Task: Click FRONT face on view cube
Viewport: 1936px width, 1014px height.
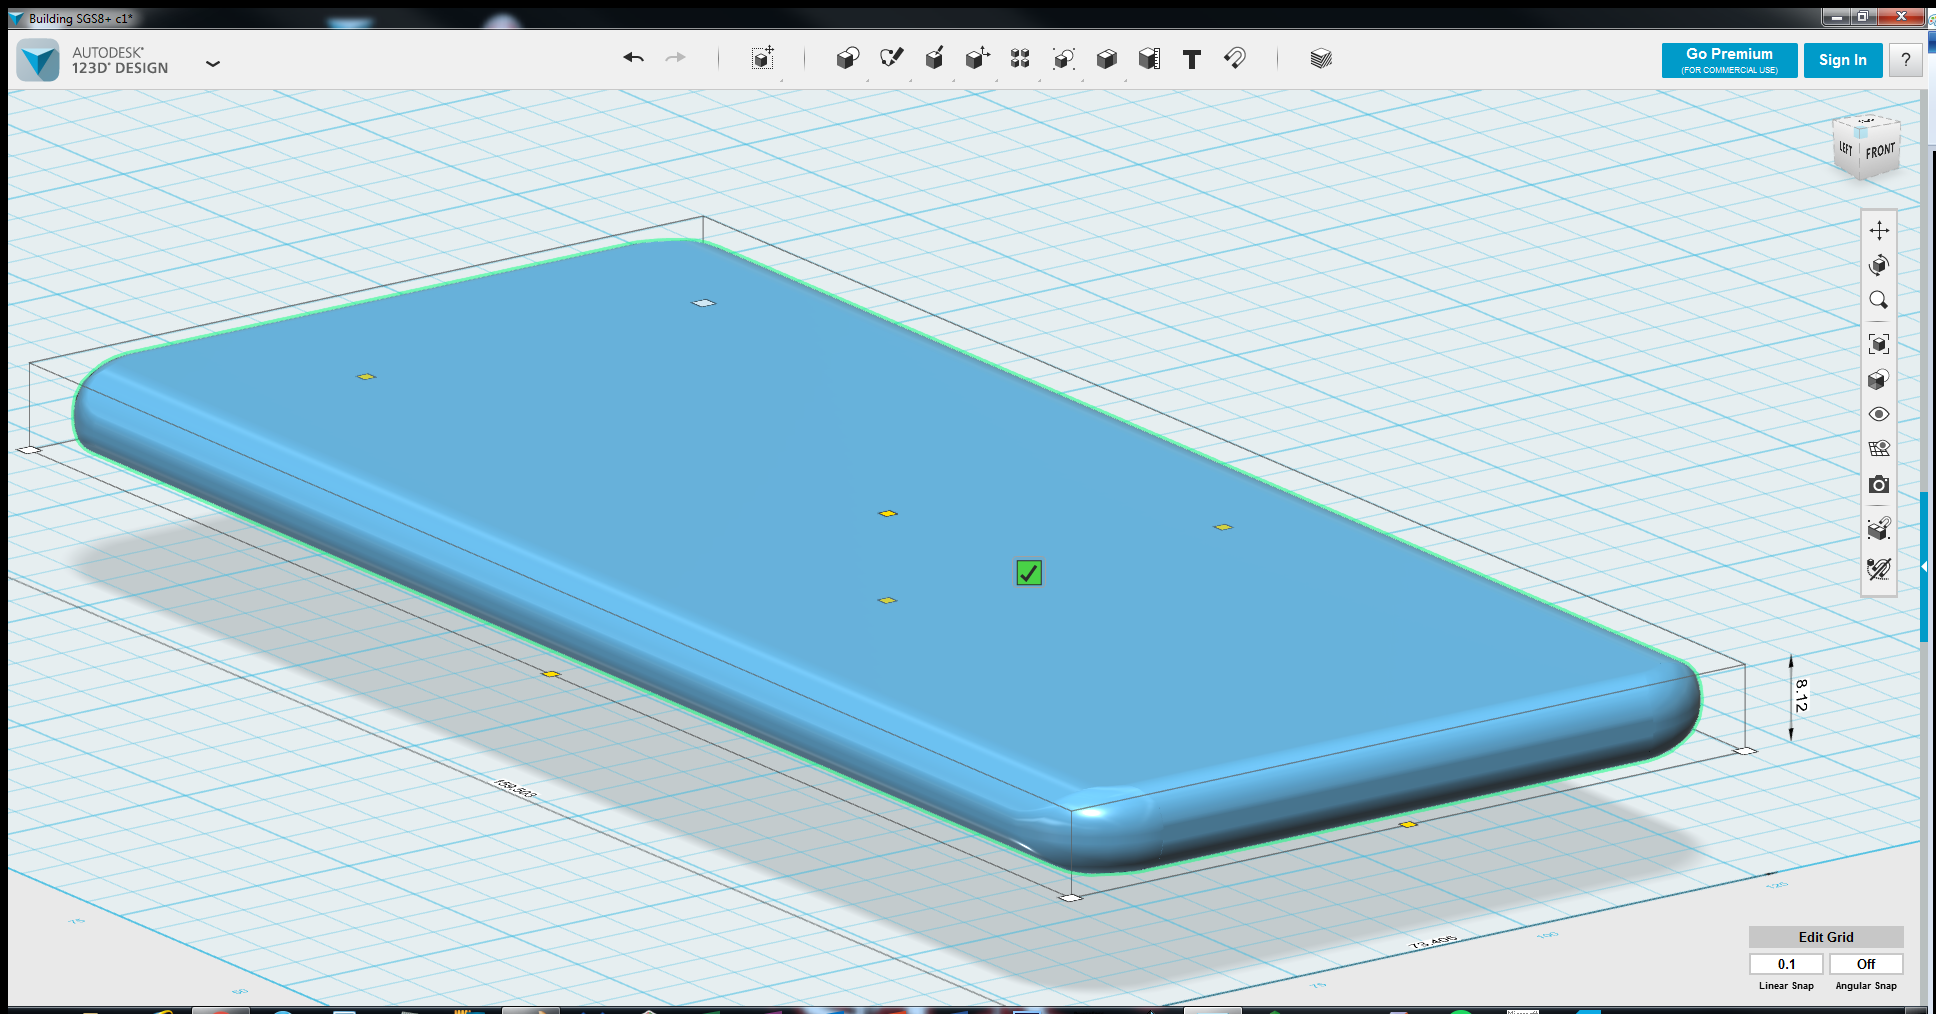Action: (1880, 152)
